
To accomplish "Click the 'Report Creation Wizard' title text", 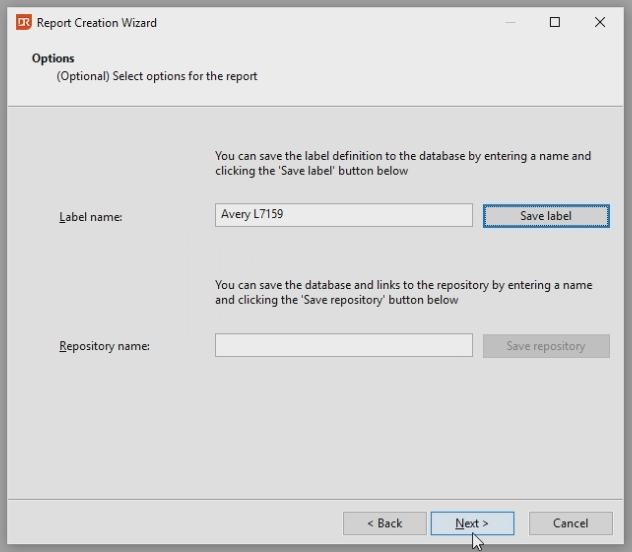I will [97, 22].
